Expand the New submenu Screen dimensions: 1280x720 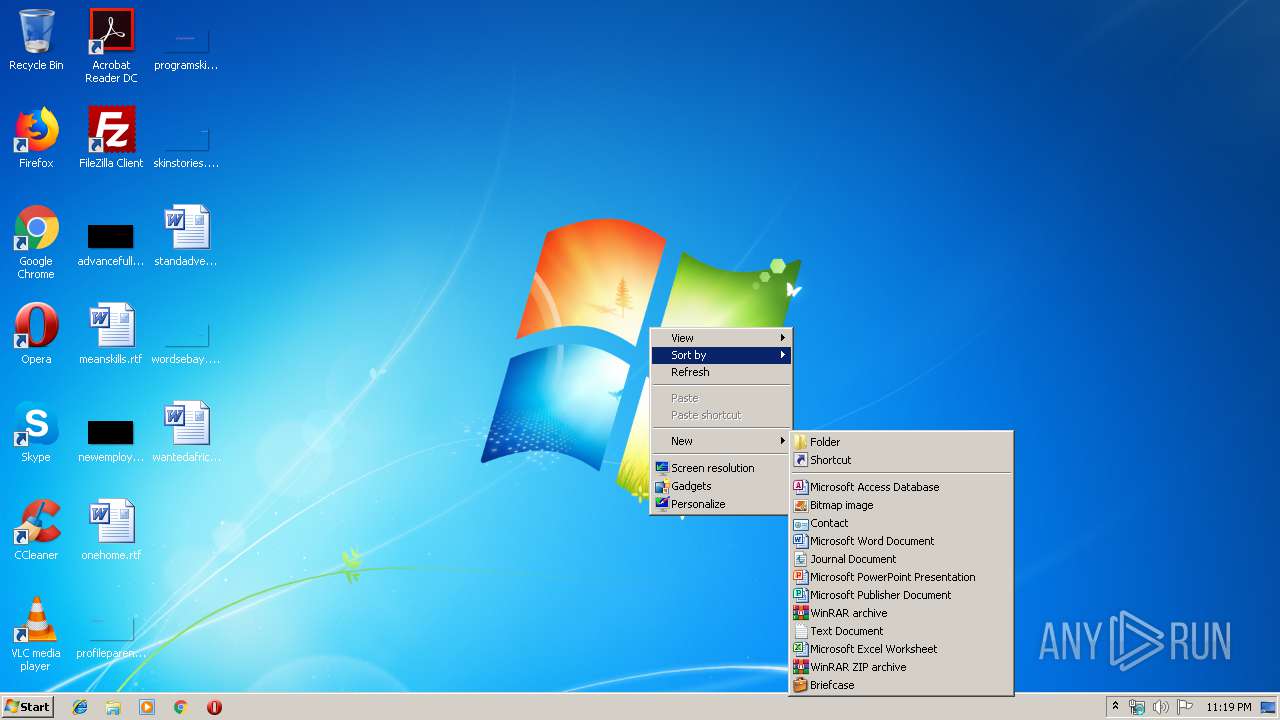(721, 441)
